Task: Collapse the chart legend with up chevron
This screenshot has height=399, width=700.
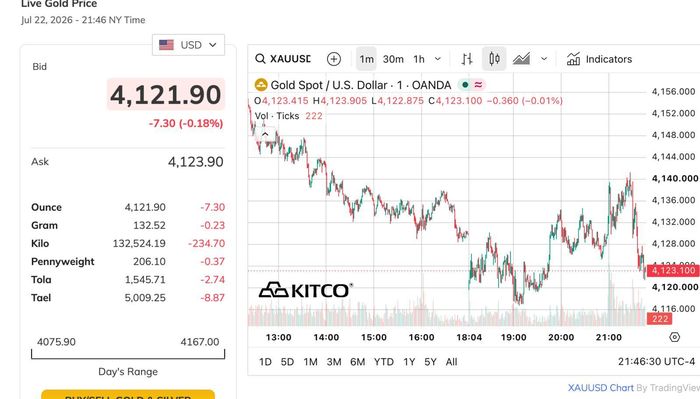Action: click(265, 134)
